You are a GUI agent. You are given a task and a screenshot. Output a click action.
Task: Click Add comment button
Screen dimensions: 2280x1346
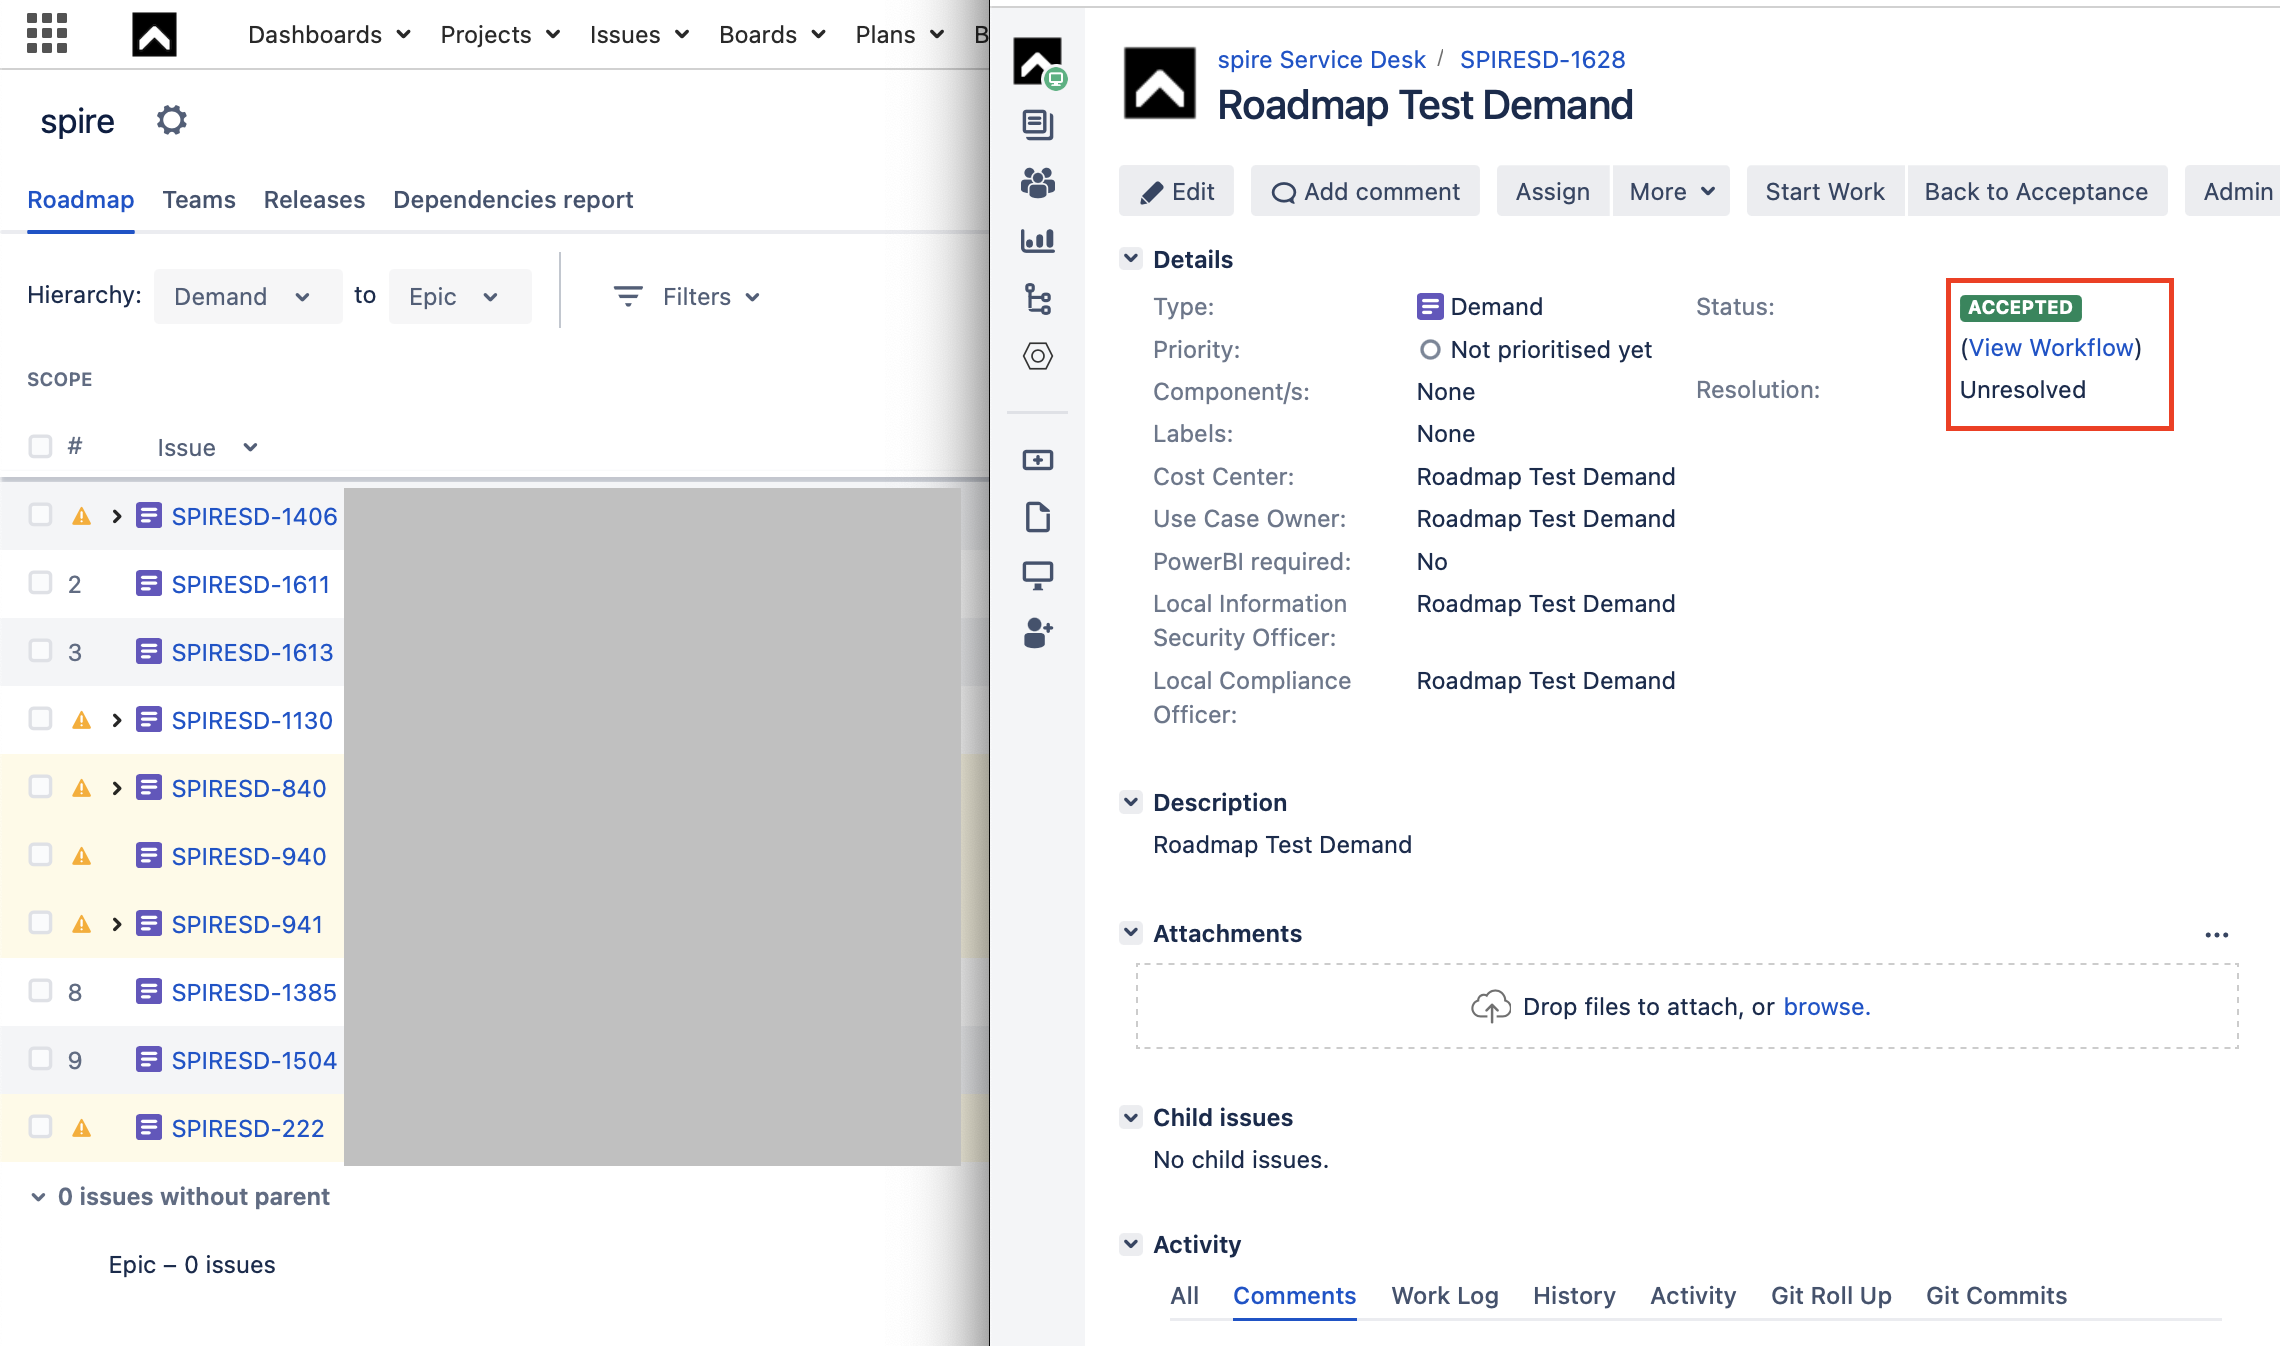coord(1365,191)
